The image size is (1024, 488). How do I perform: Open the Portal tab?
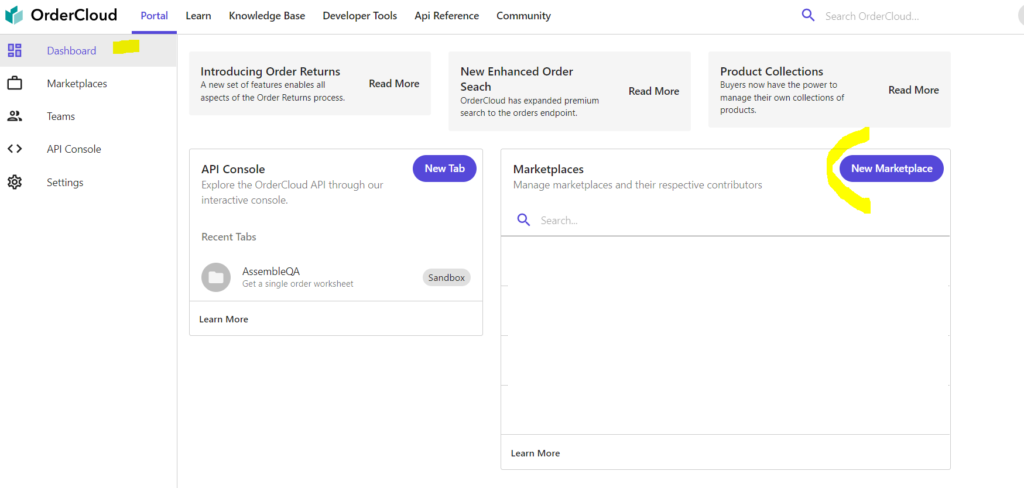coord(154,16)
